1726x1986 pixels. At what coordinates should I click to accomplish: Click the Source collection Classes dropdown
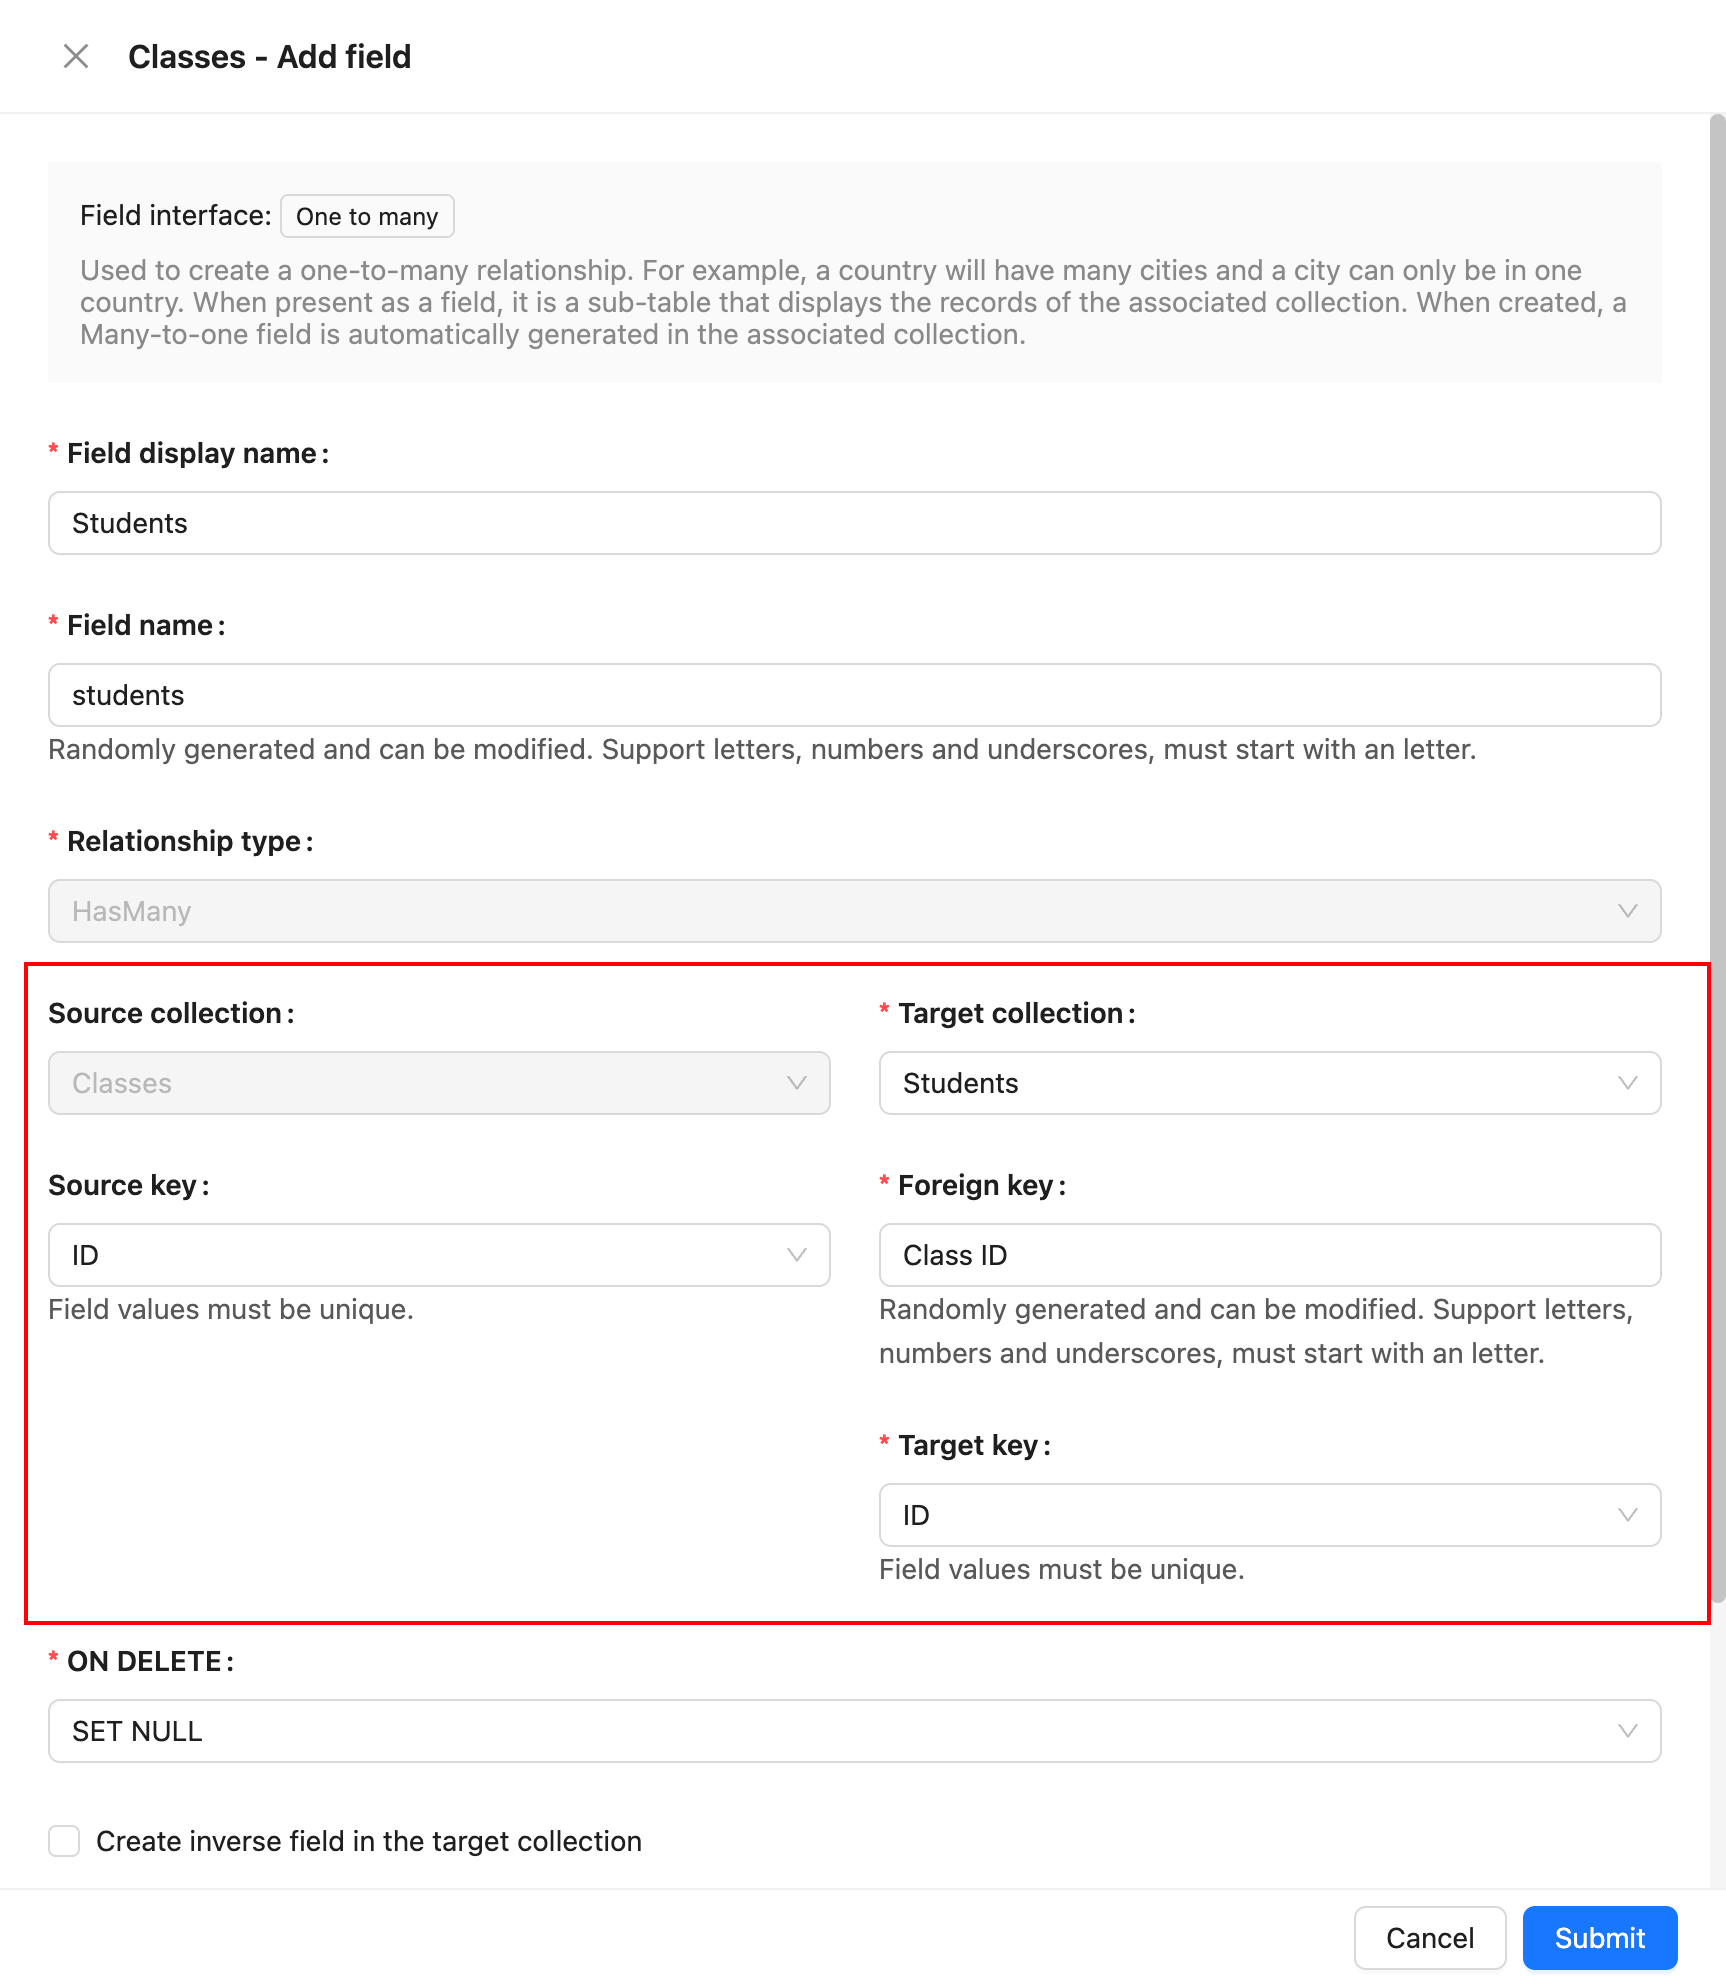point(420,1083)
